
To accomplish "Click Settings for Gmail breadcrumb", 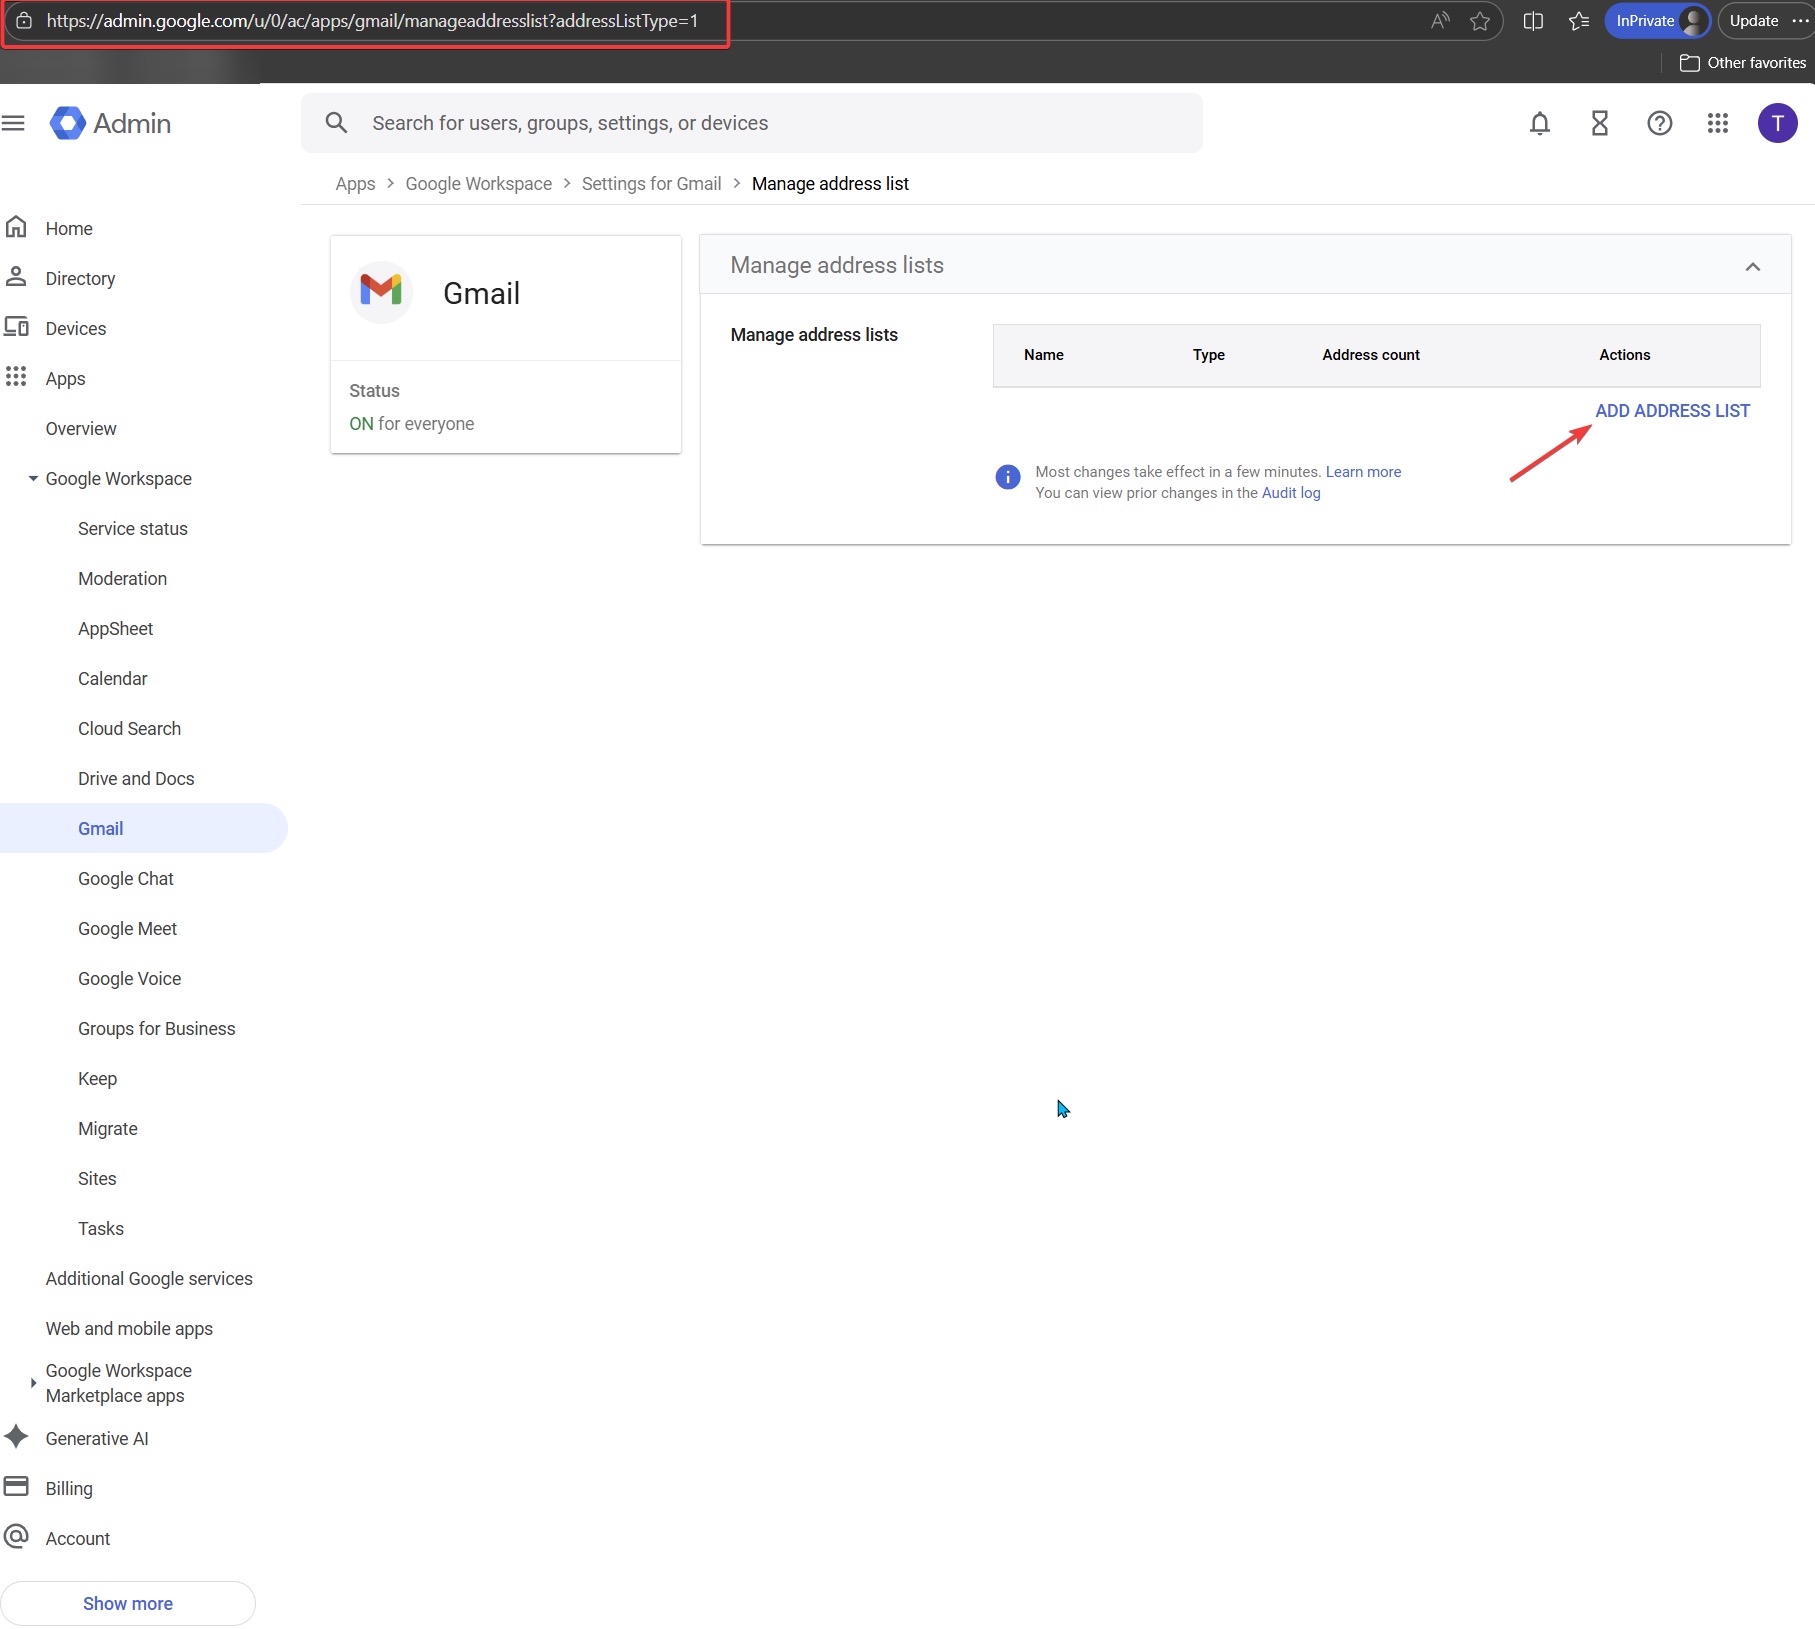I will [x=651, y=184].
